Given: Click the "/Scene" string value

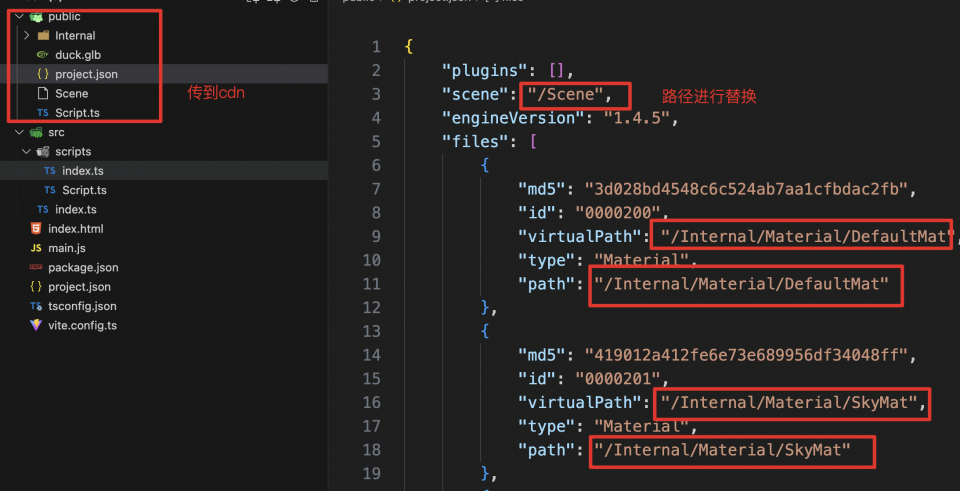Looking at the screenshot, I should (575, 94).
